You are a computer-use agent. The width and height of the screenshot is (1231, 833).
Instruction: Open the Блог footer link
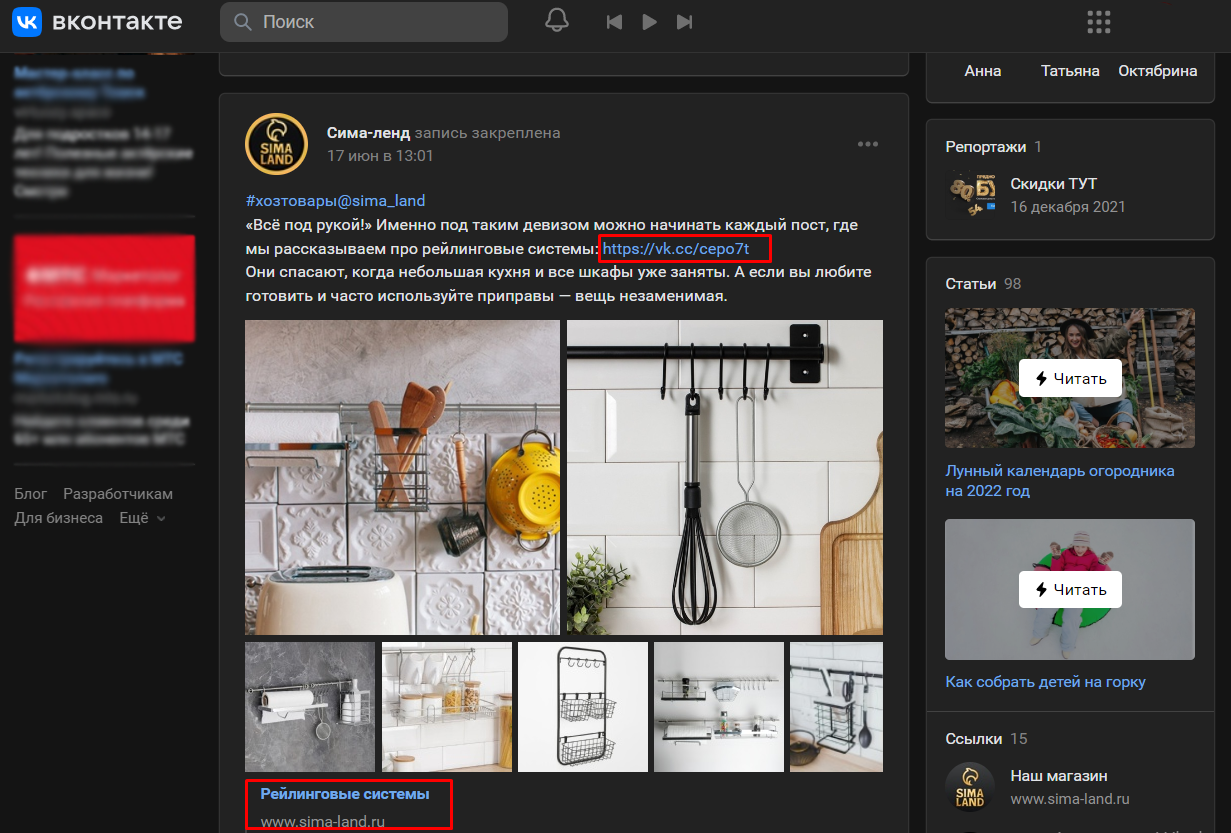click(x=31, y=494)
